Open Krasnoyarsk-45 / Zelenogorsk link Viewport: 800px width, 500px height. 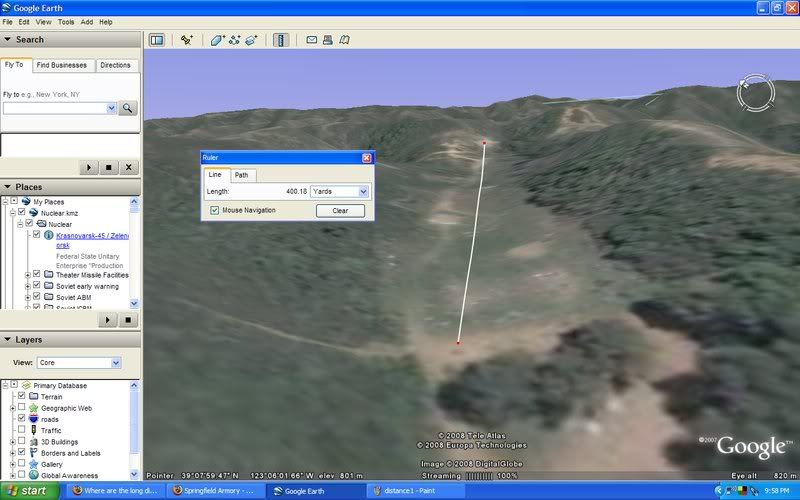click(x=92, y=240)
